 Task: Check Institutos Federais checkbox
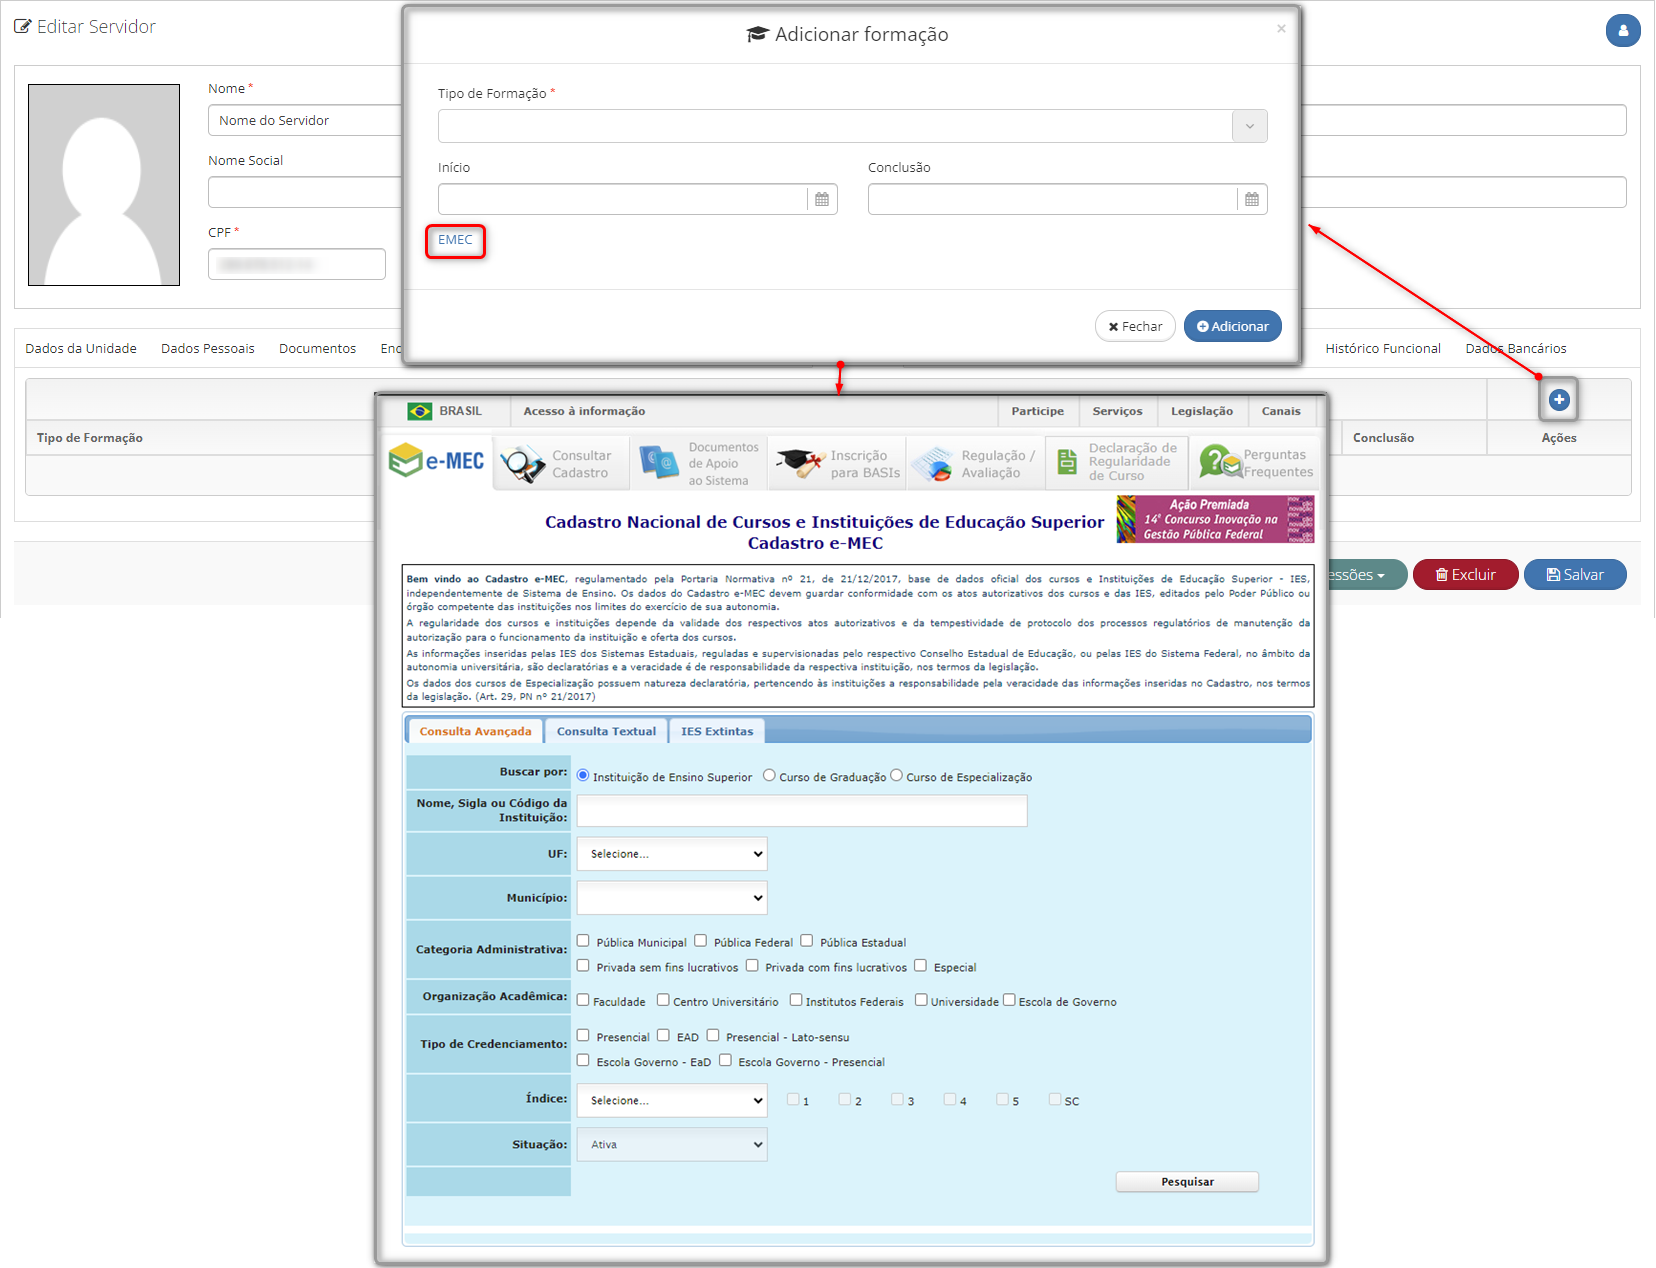point(796,1000)
